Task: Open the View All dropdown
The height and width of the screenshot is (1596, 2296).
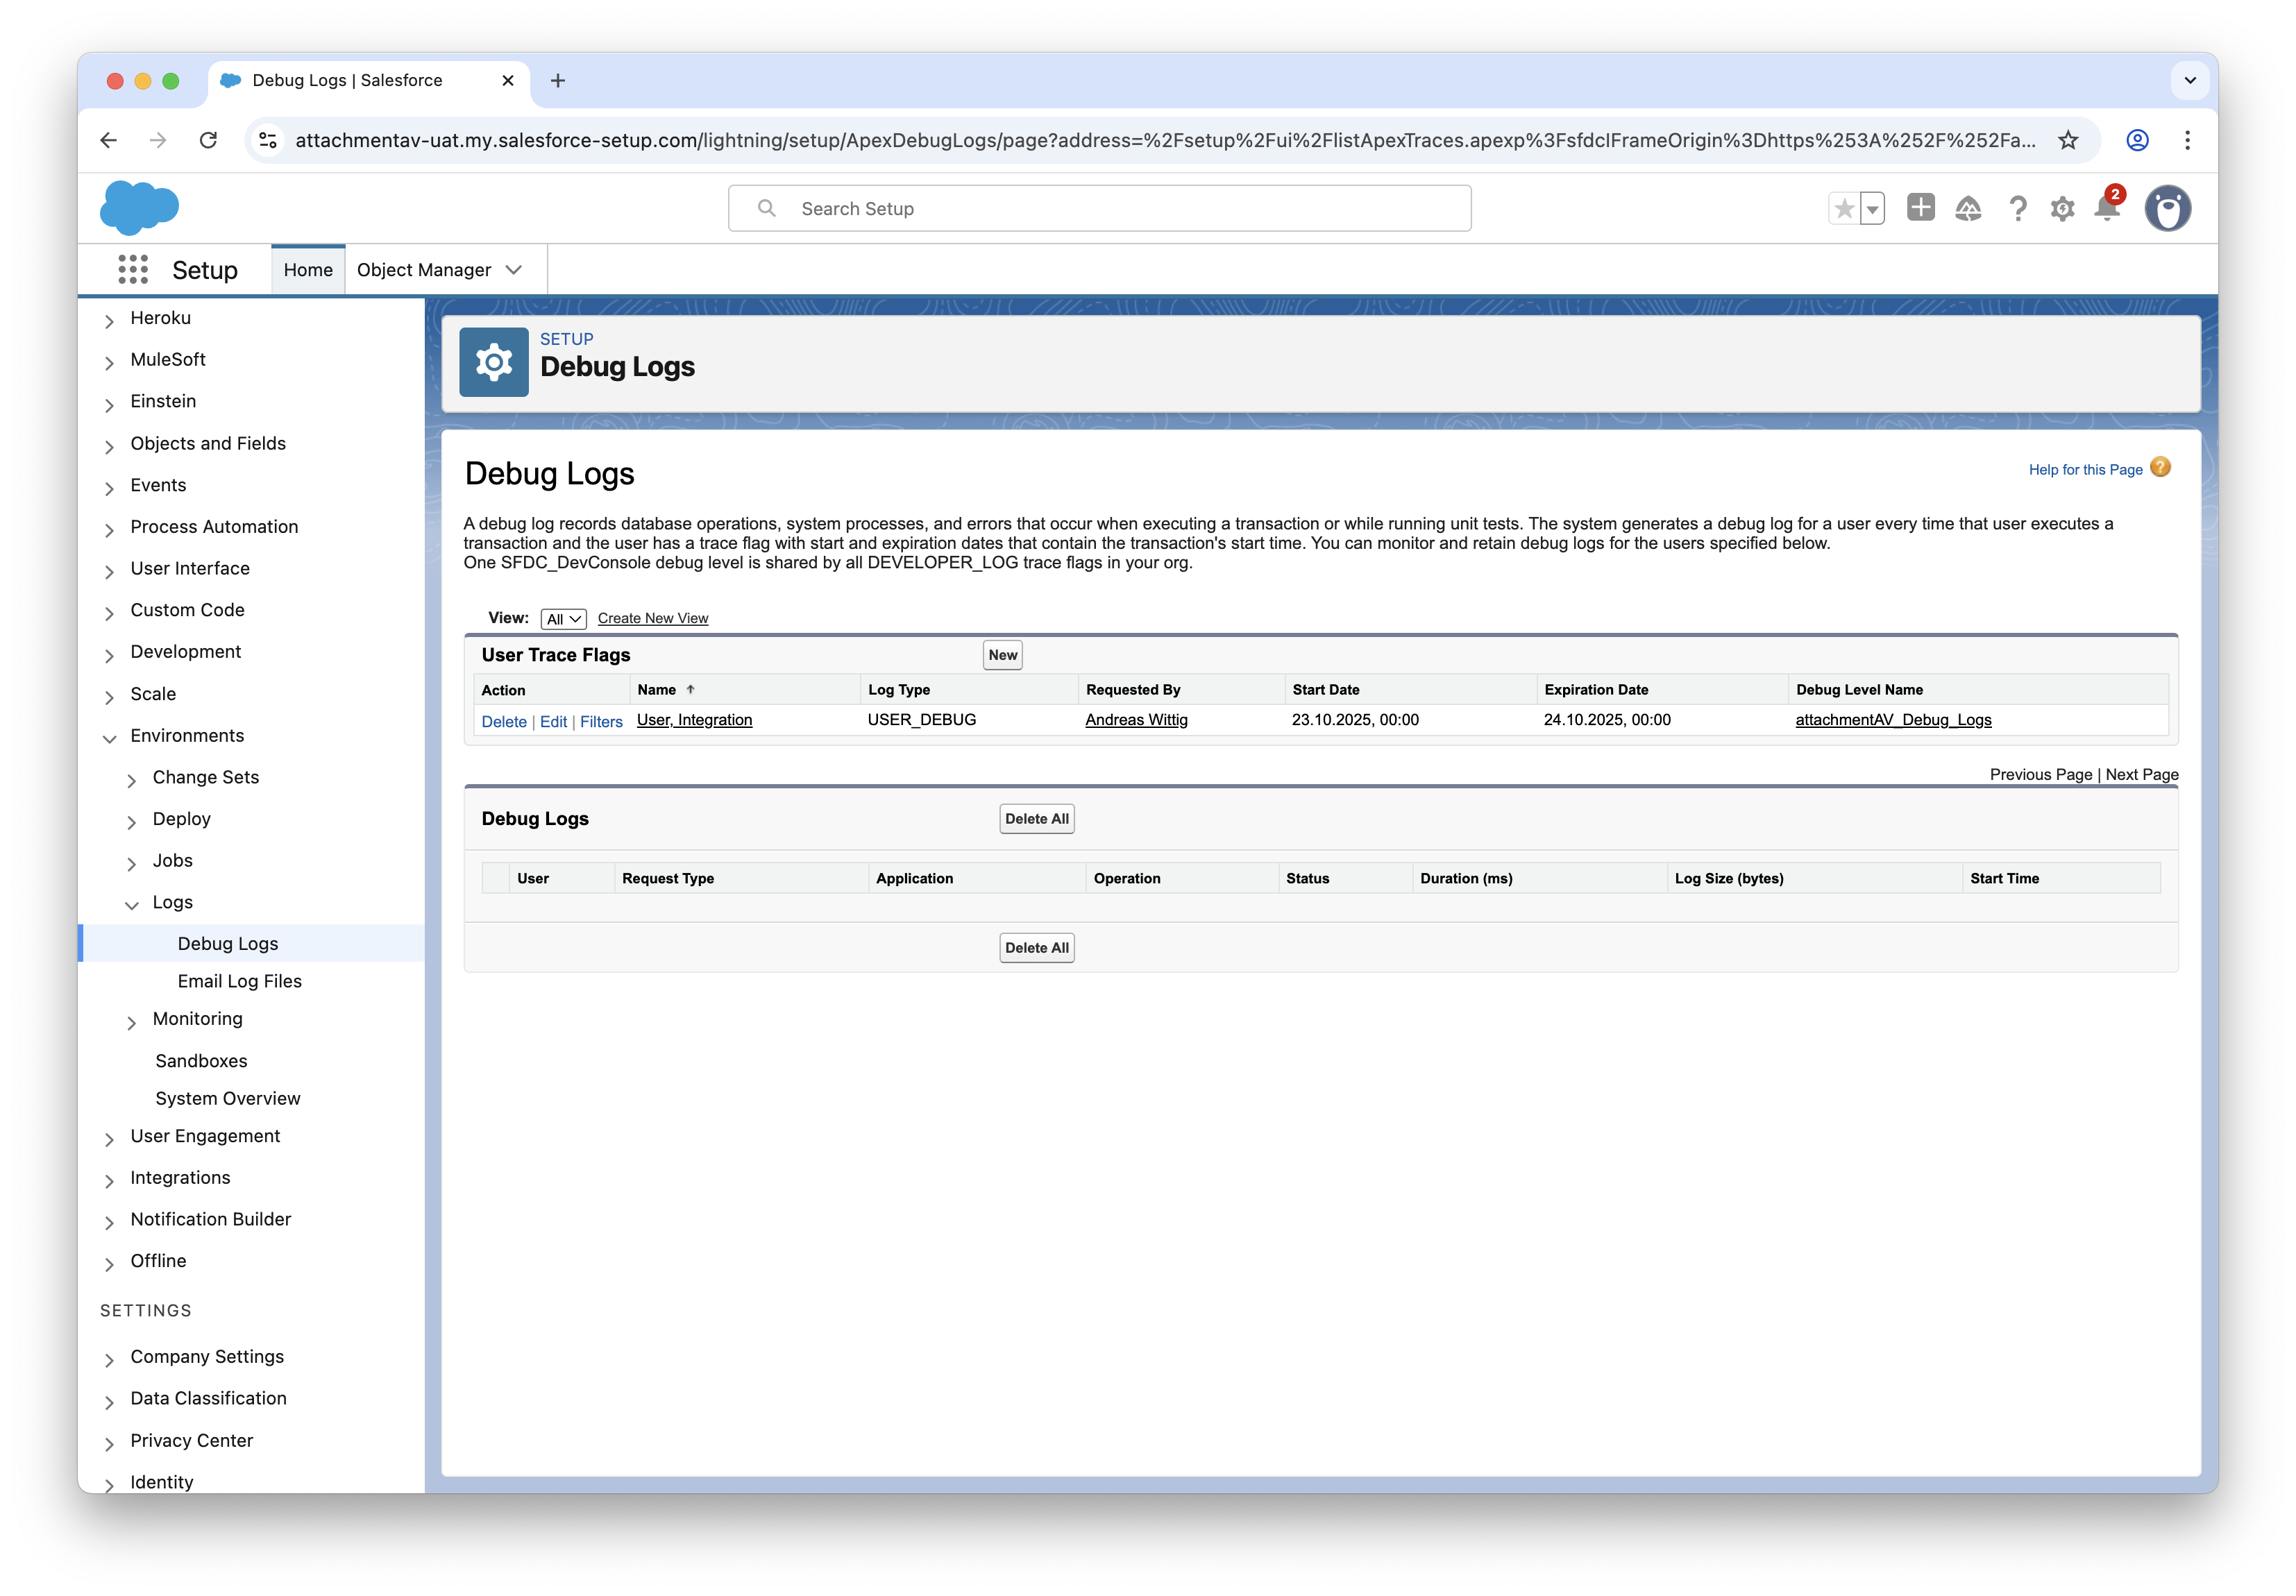Action: tap(563, 619)
